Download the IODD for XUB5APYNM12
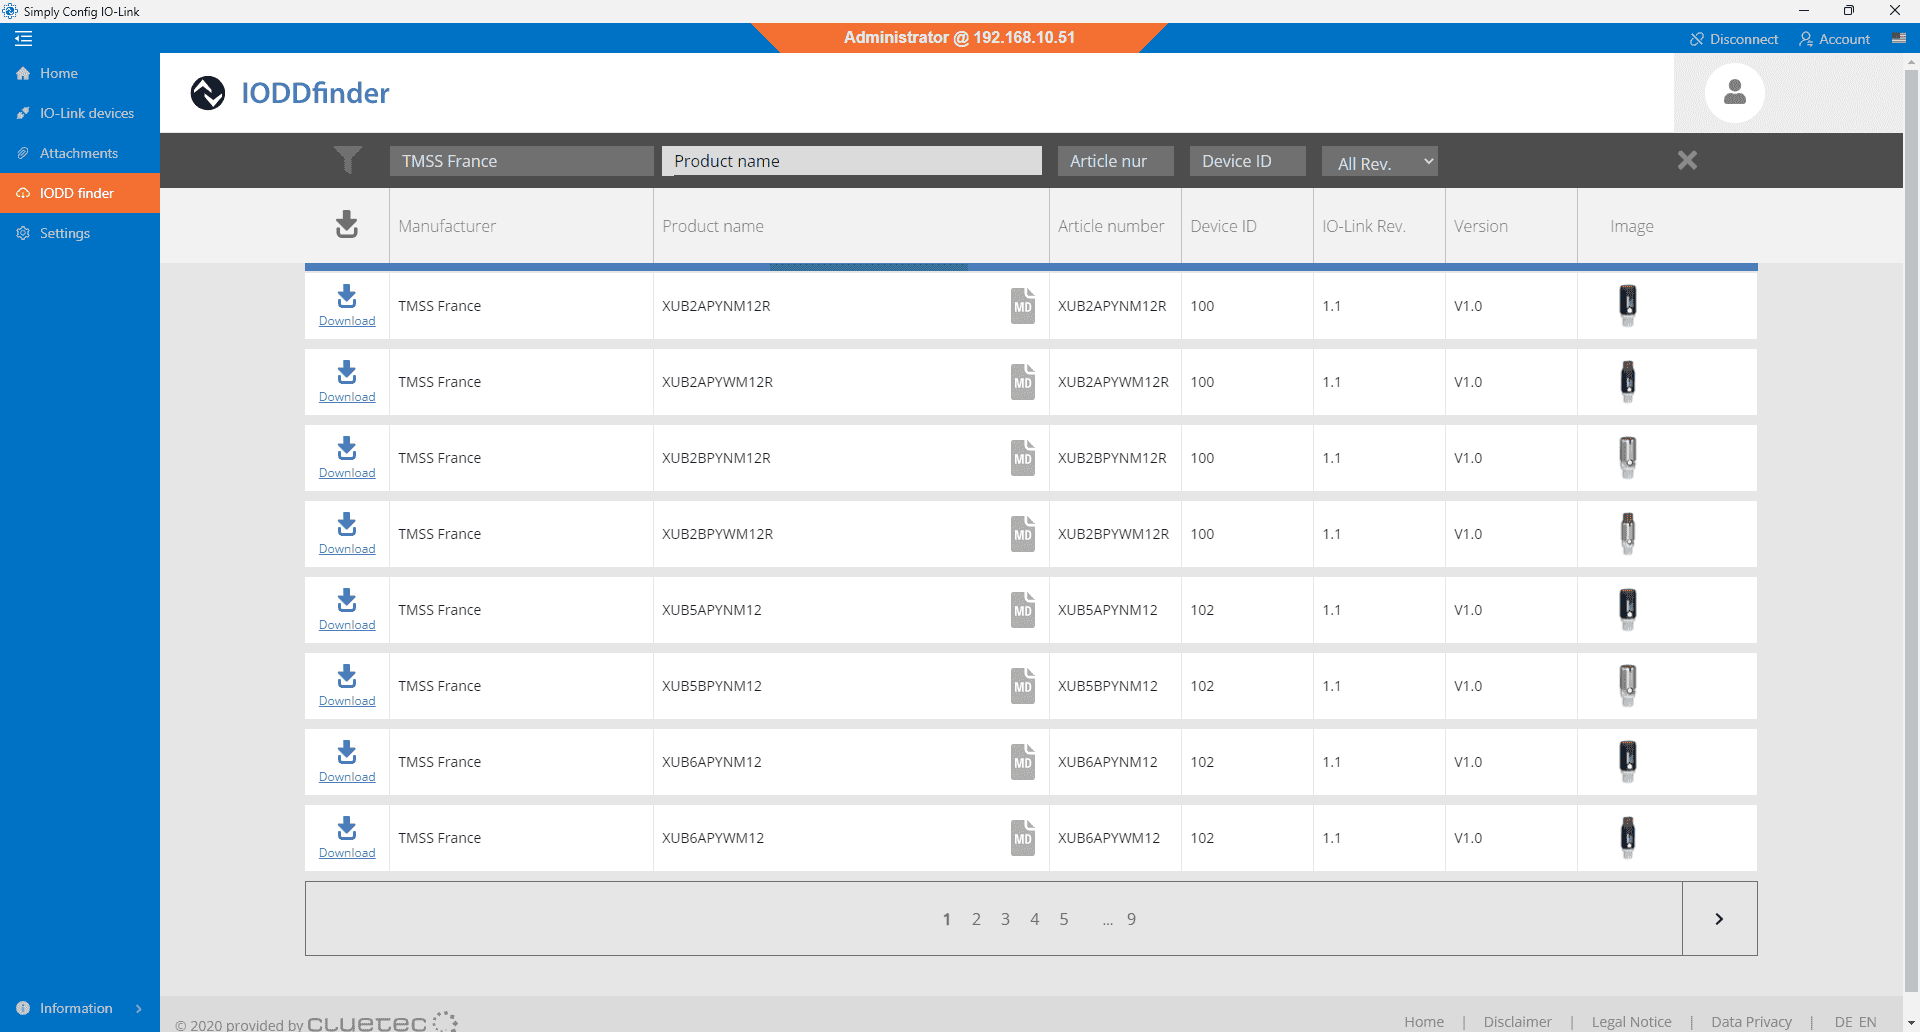 (x=347, y=609)
